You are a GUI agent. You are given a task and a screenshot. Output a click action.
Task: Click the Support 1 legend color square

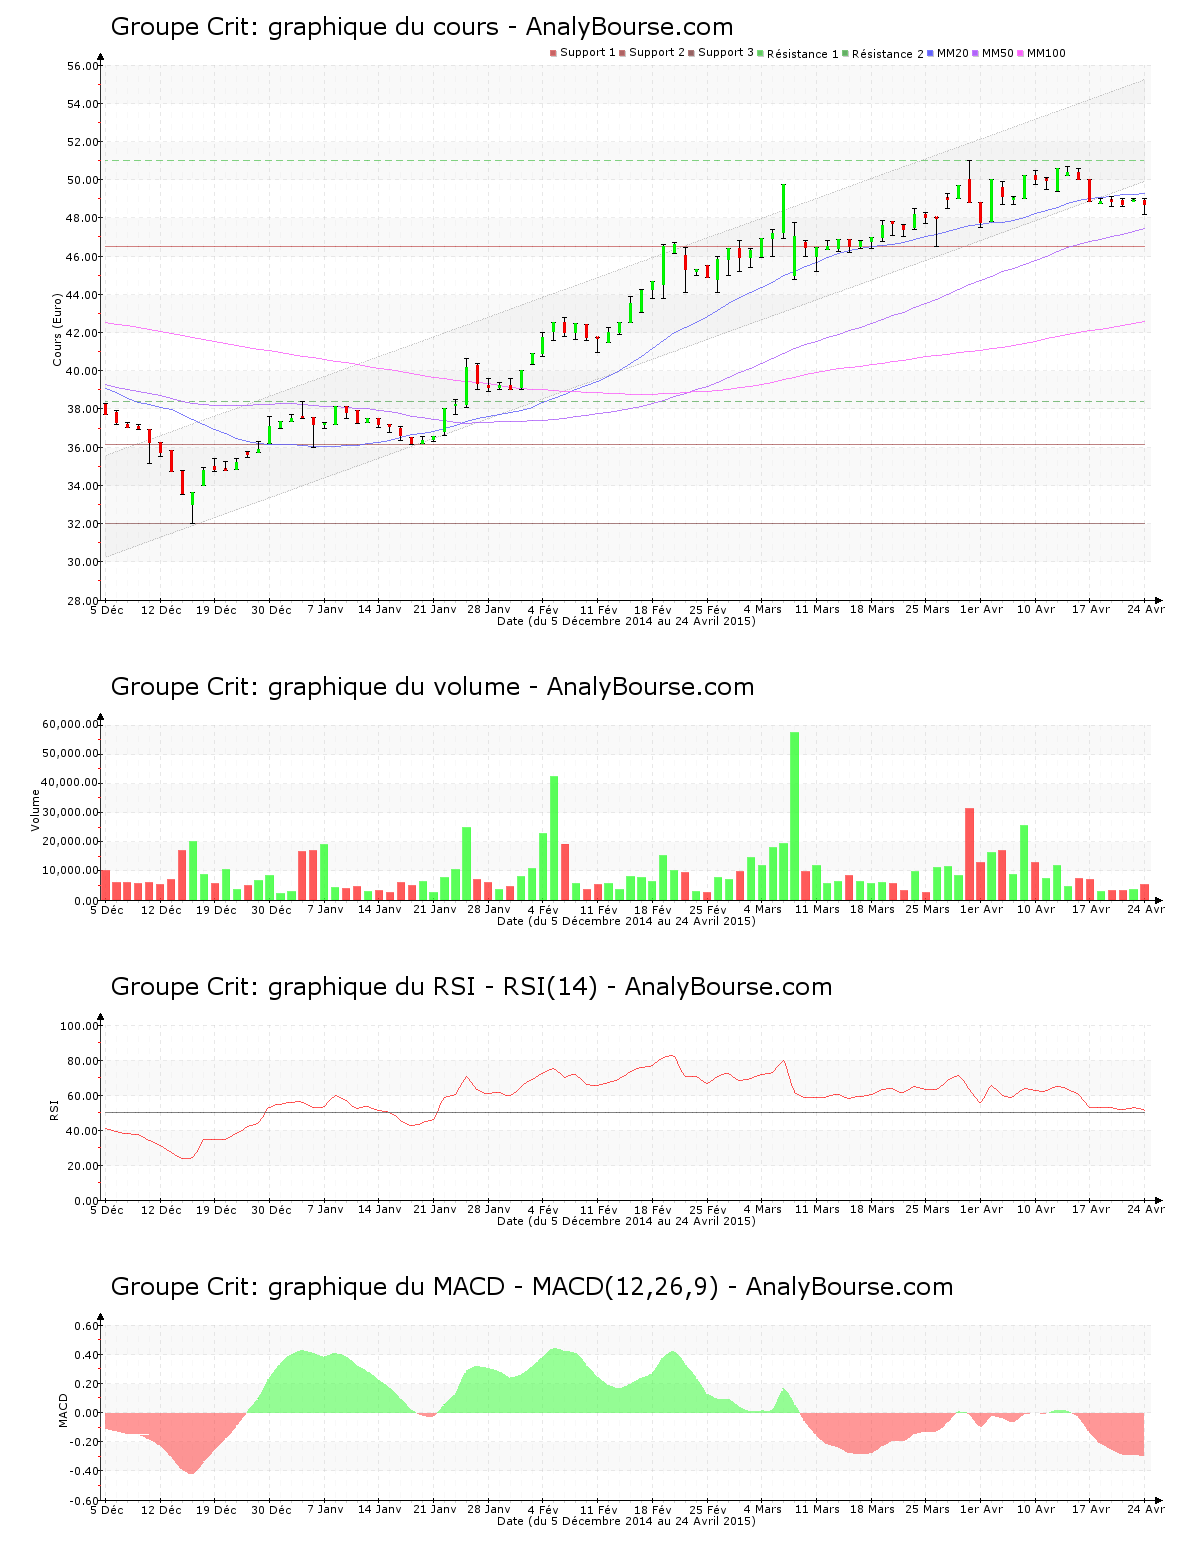553,53
